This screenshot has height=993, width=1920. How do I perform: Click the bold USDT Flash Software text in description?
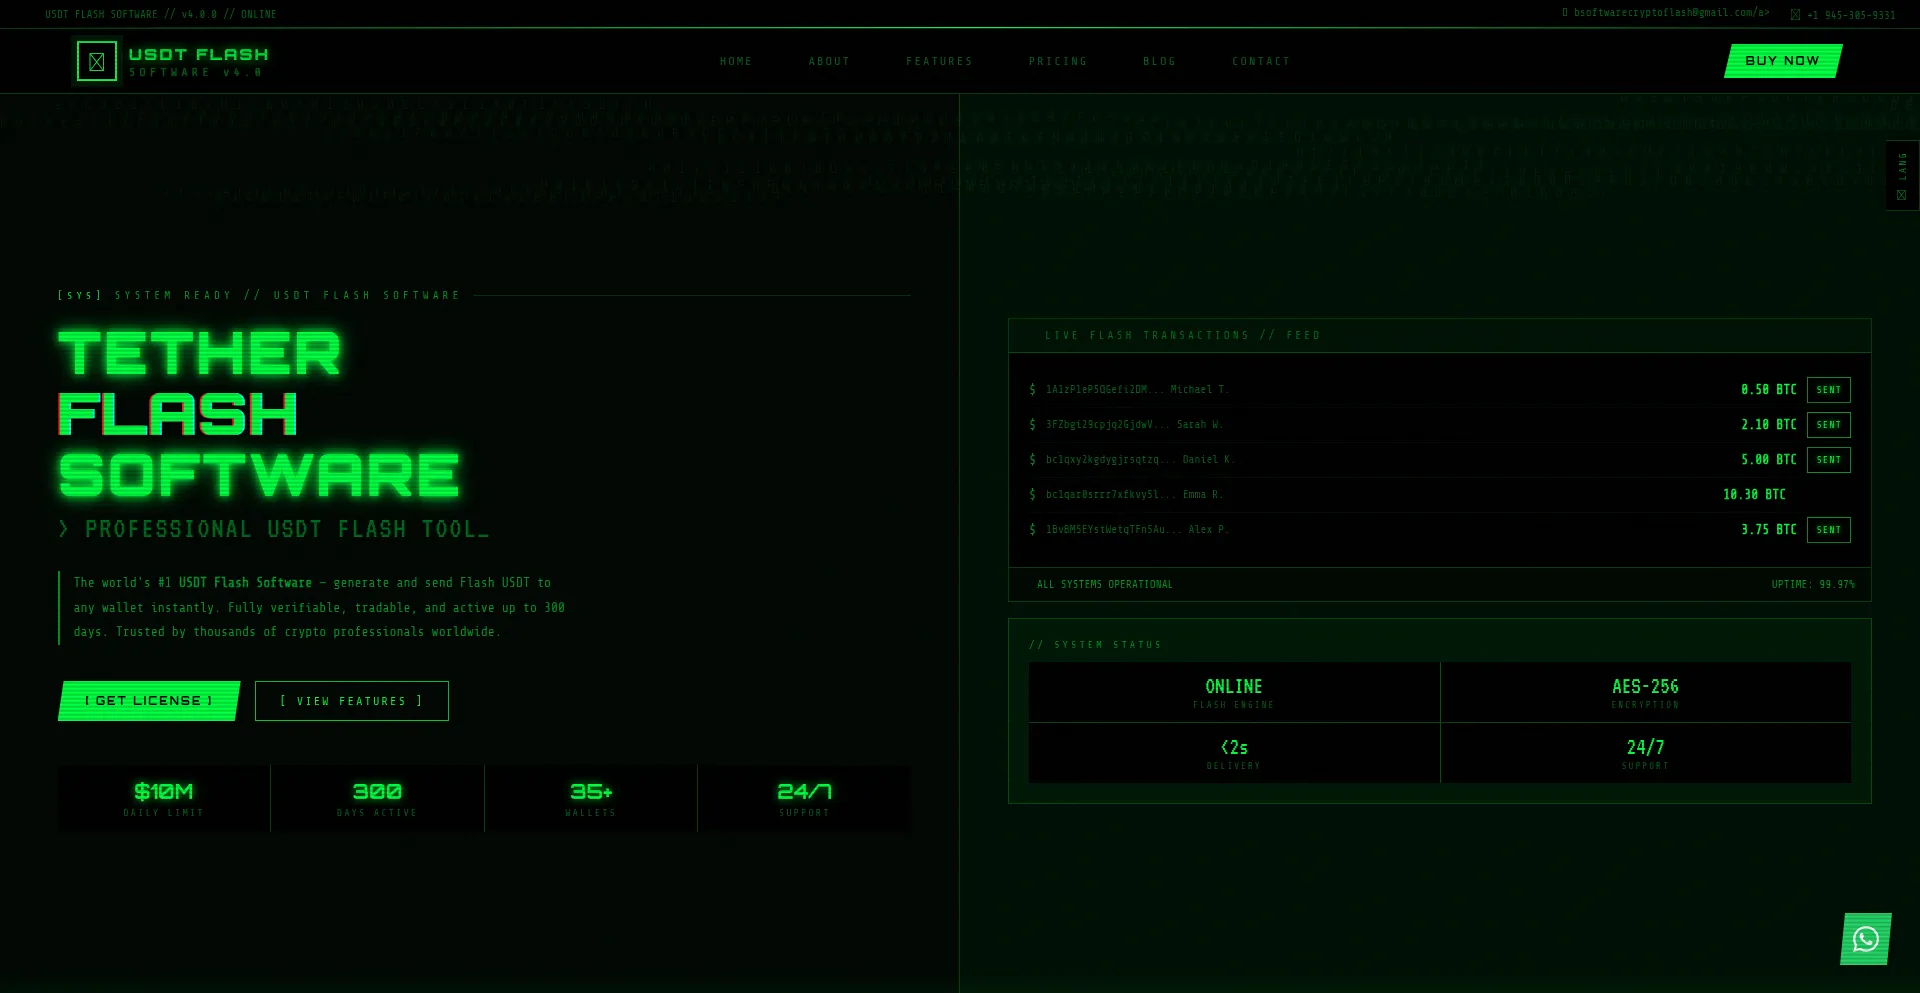coord(245,582)
